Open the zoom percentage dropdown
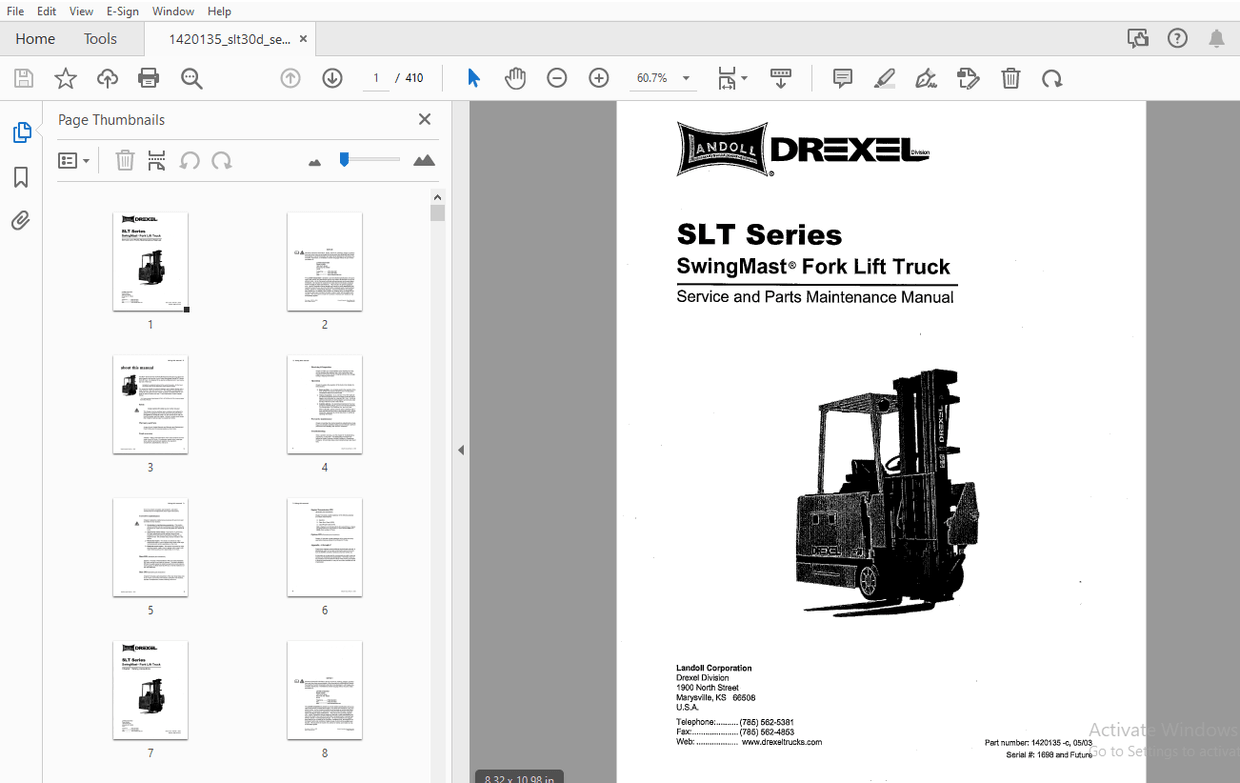Screen dimensions: 1240x783 [686, 77]
